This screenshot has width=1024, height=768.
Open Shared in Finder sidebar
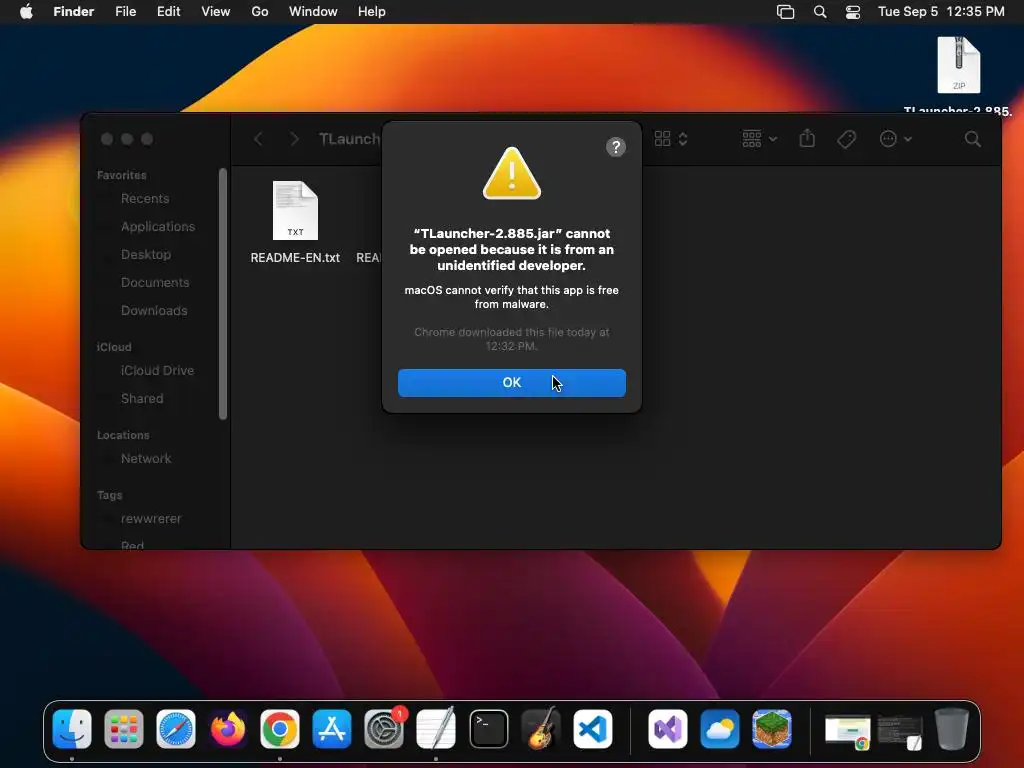(142, 398)
